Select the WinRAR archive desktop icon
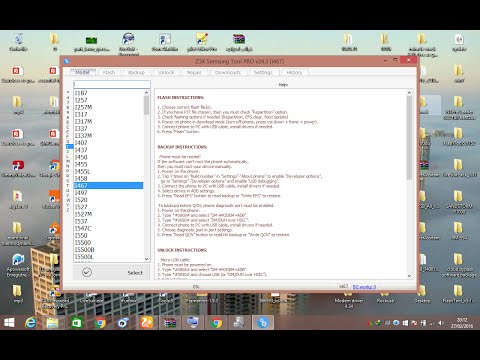The height and width of the screenshot is (360, 480). (x=239, y=42)
